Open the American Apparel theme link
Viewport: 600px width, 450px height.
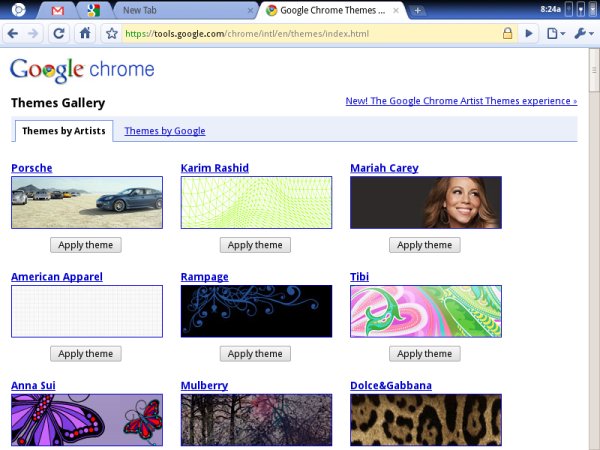[57, 277]
